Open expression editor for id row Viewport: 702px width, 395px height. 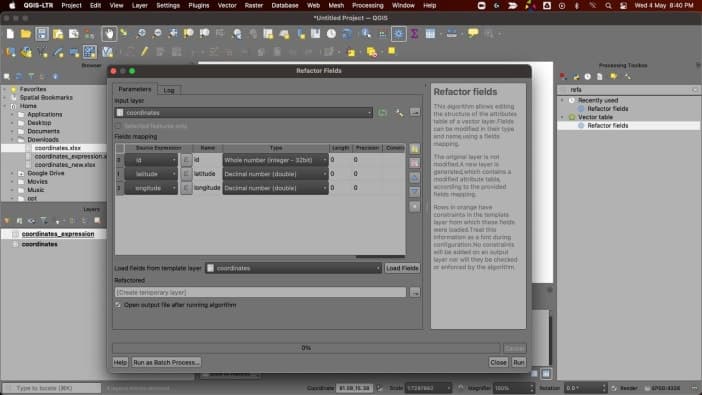[186, 160]
